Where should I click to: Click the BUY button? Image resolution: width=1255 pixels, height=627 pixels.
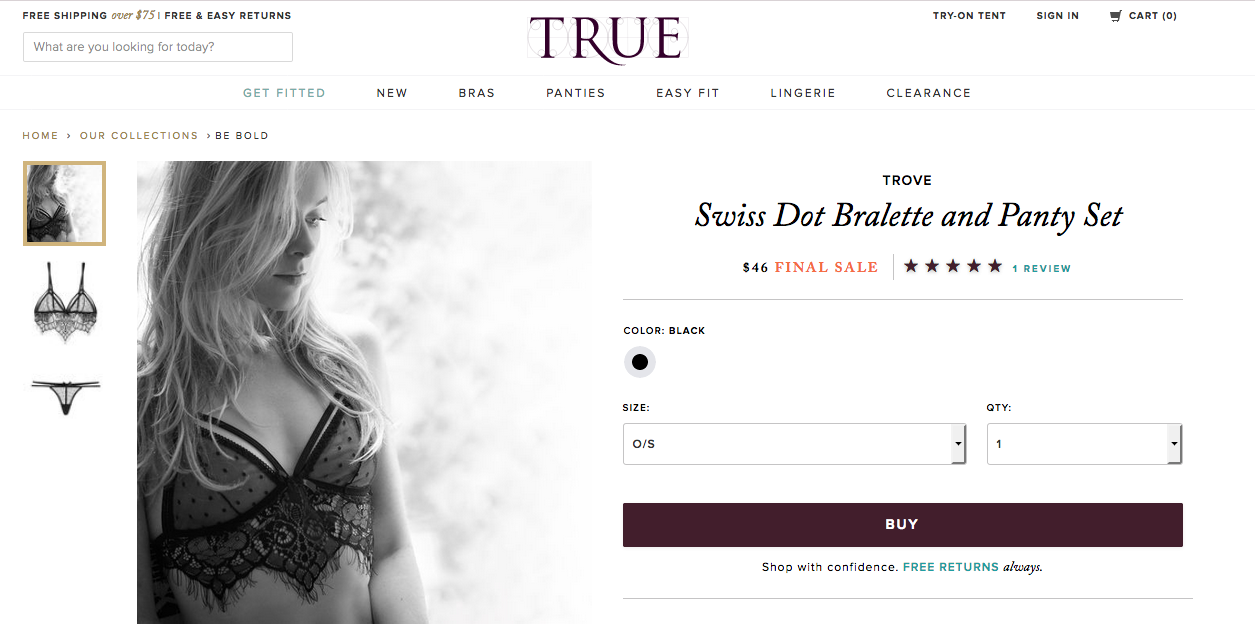click(902, 525)
